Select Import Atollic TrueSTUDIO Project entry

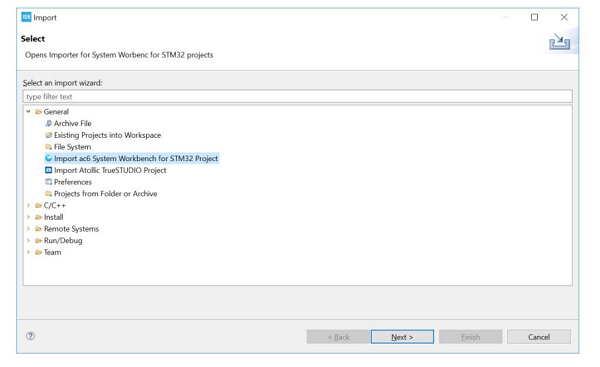110,170
